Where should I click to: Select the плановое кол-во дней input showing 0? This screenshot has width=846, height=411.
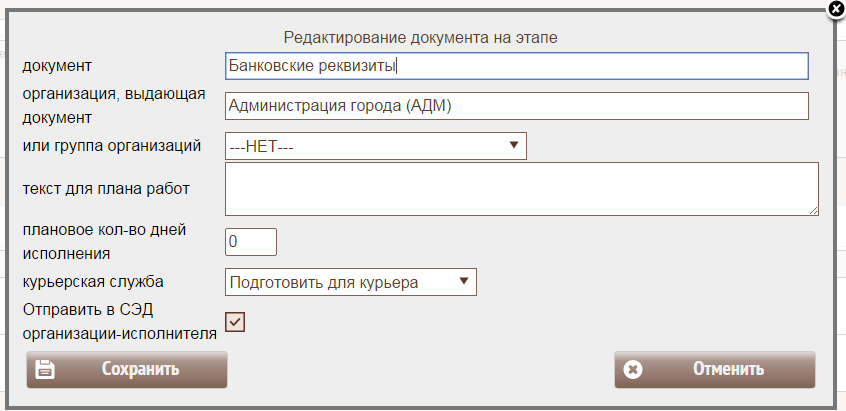[x=250, y=242]
